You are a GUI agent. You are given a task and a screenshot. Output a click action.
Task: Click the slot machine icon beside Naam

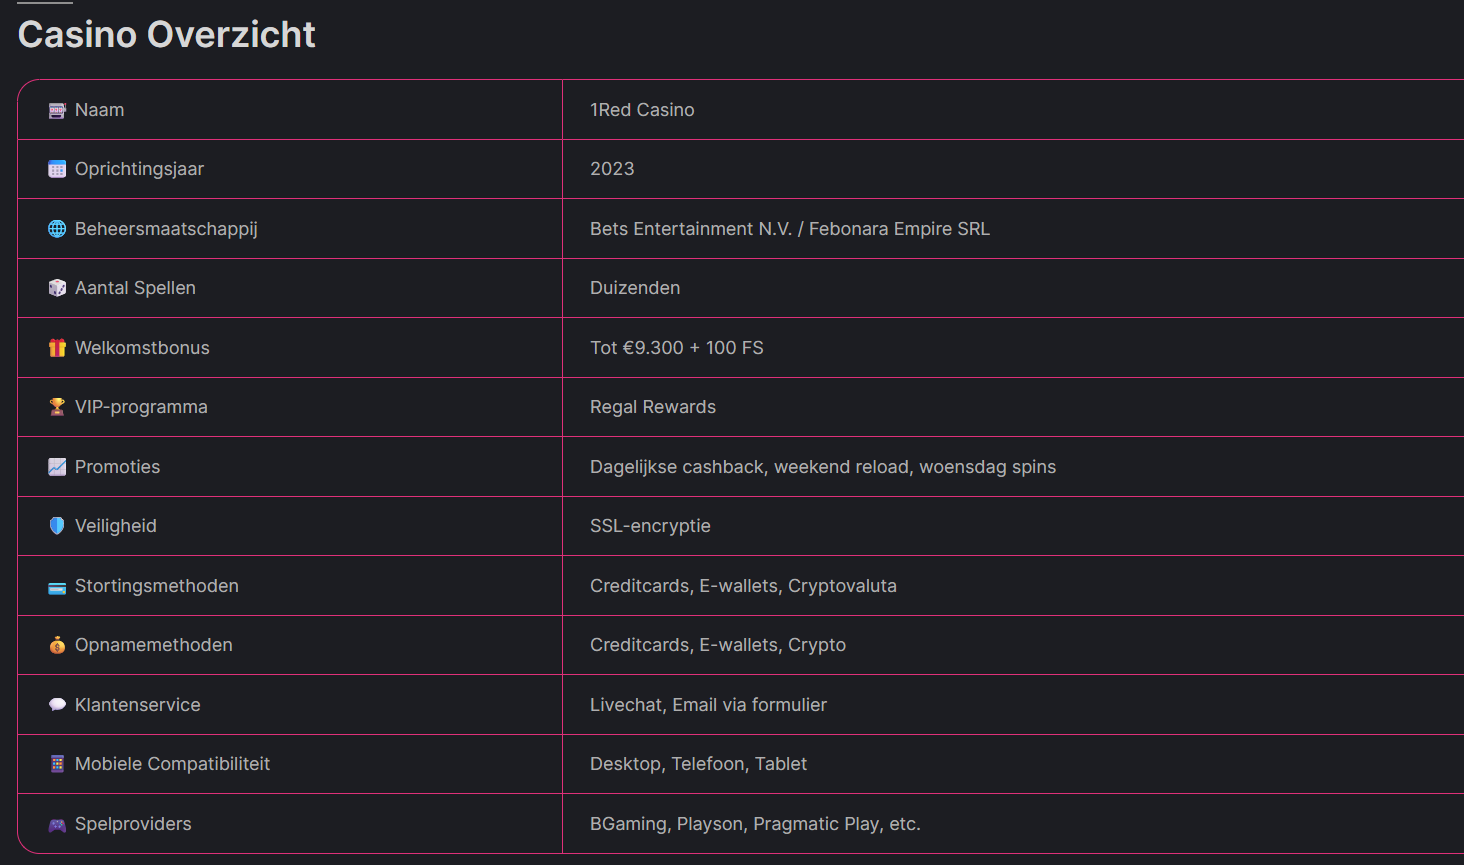click(57, 110)
